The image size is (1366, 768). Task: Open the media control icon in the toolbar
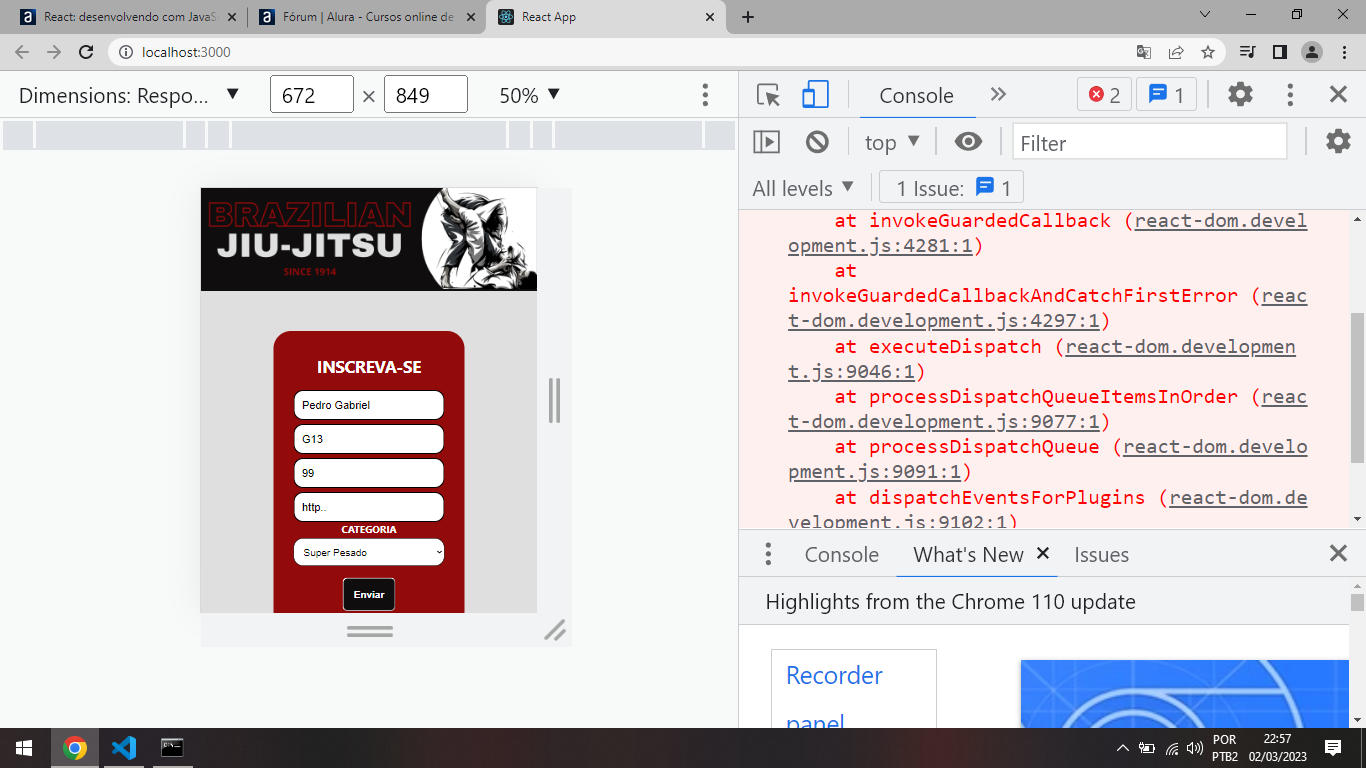[x=1247, y=52]
